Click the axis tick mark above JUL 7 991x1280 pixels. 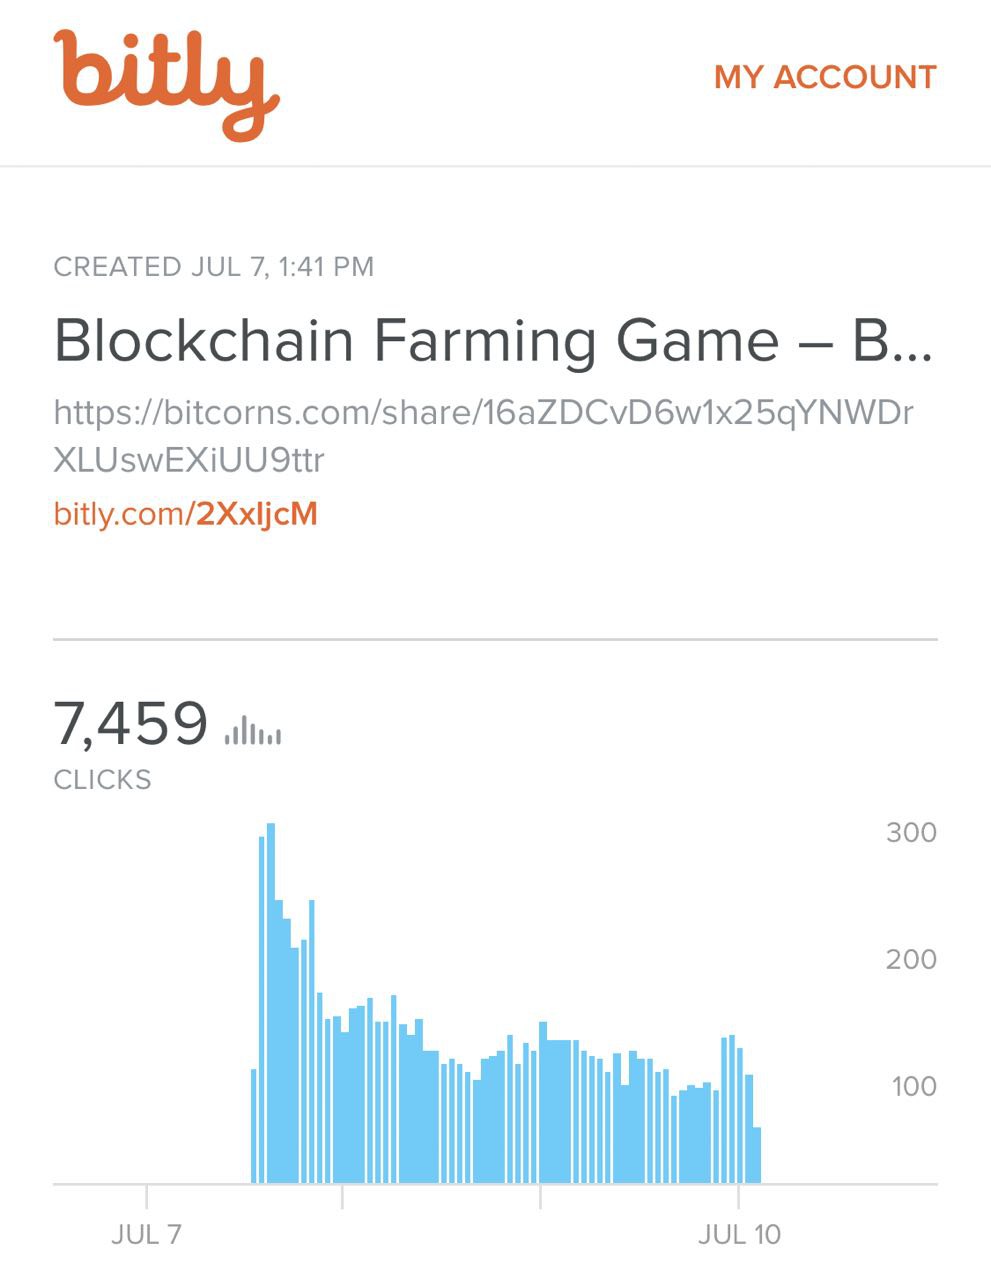tap(147, 1196)
